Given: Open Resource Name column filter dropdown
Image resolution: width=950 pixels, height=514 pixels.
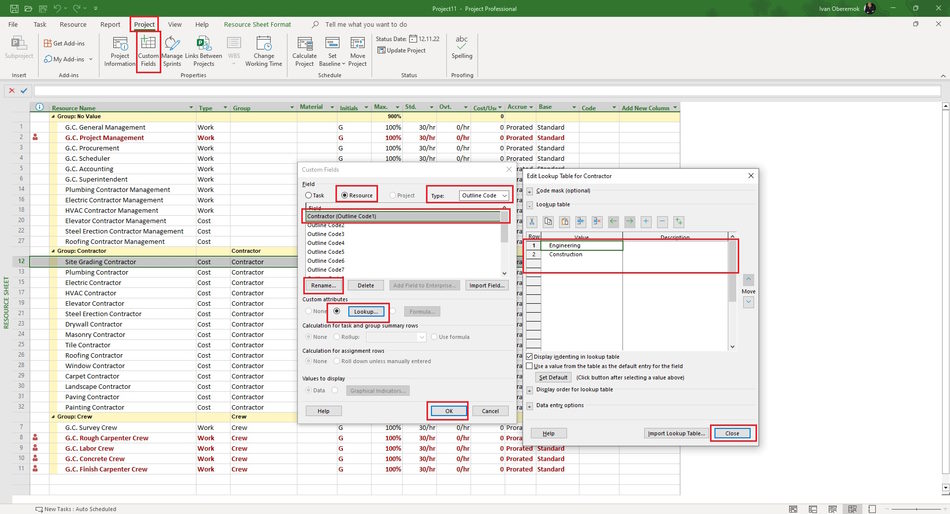Looking at the screenshot, I should (191, 107).
